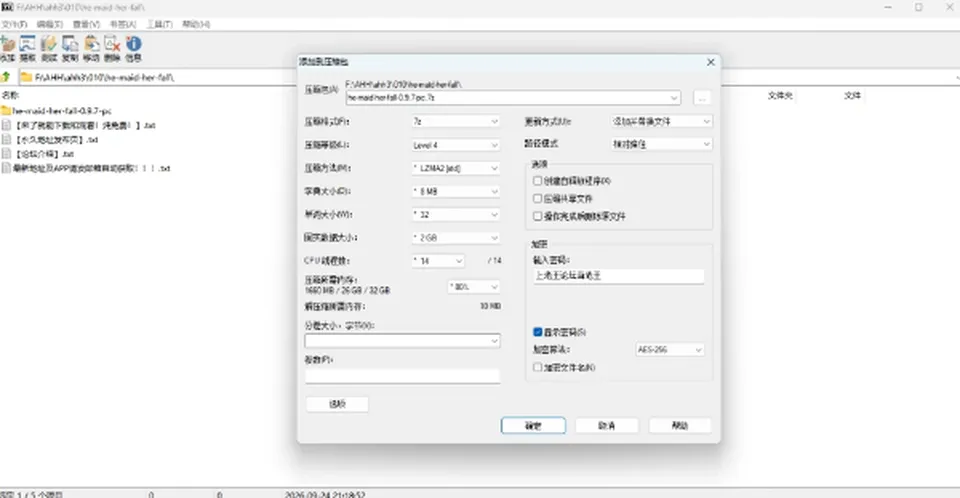Click the 7-Zip app icon in the title bar
Screen dimensions: 960x498
coord(7,7)
